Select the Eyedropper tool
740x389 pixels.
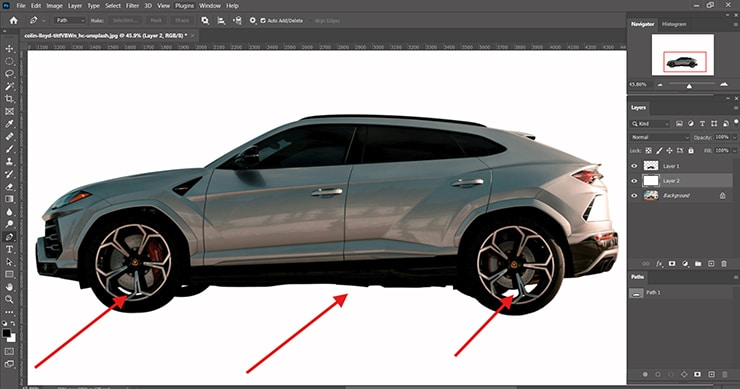click(x=9, y=124)
